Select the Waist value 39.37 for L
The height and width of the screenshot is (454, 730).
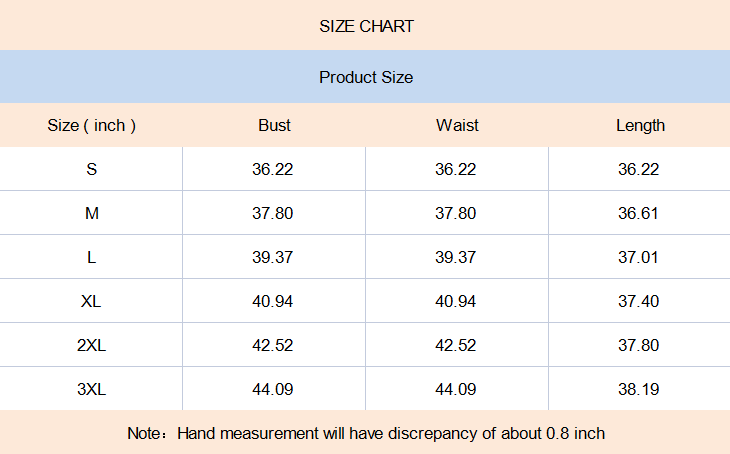coord(456,257)
